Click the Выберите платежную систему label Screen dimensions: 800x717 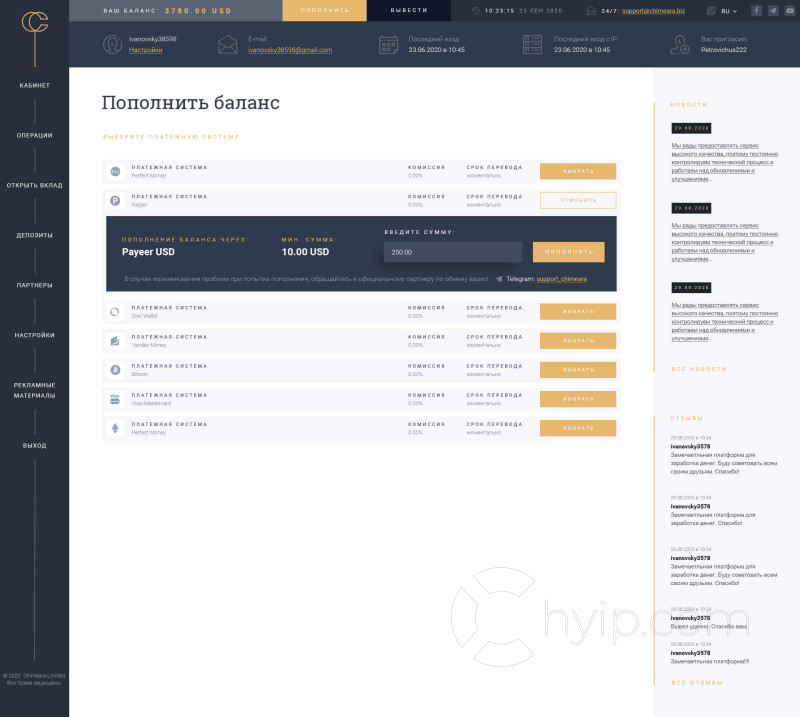click(171, 137)
